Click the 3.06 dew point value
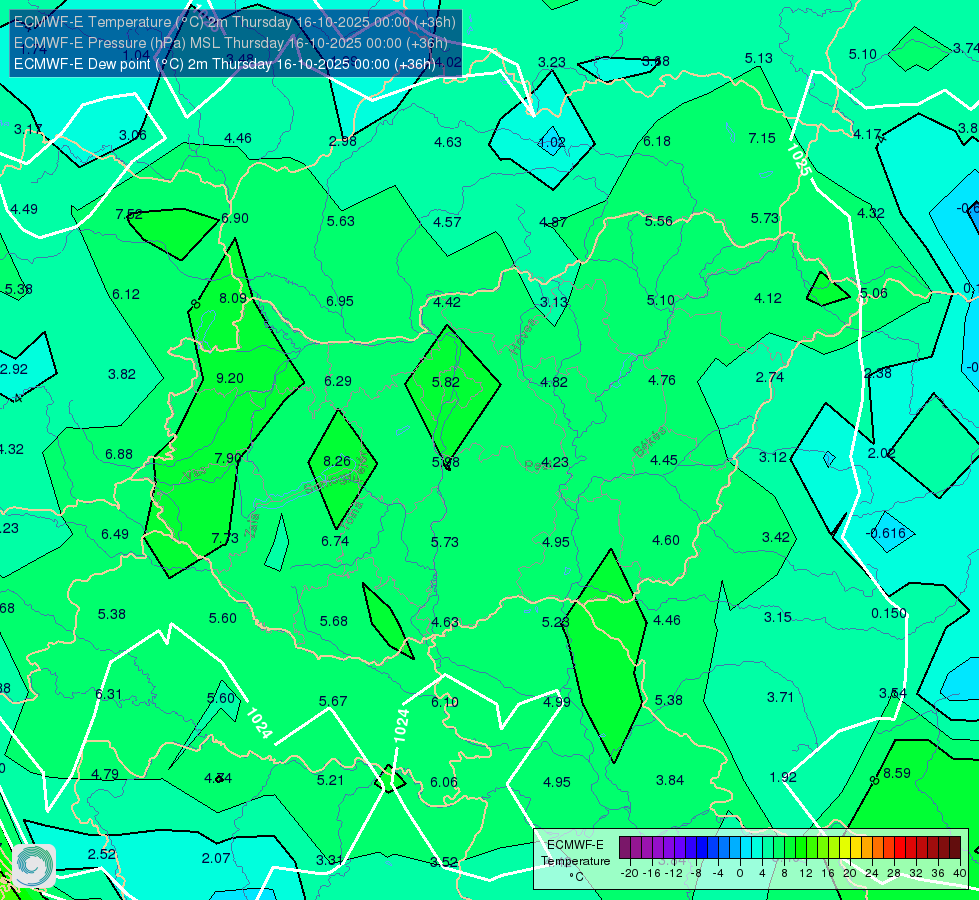979x900 pixels. coord(132,136)
